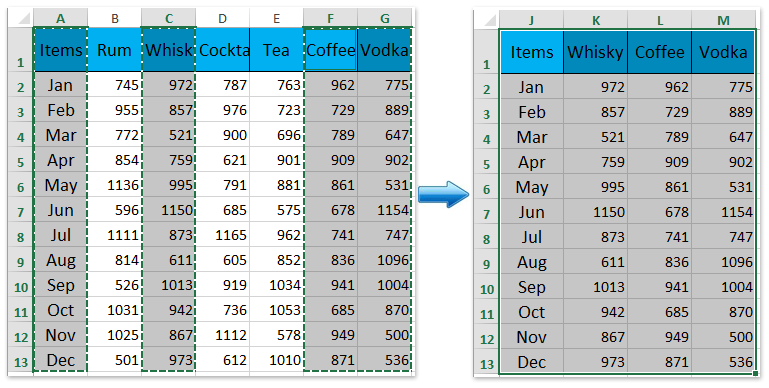Select the Tea header cell
This screenshot has width=769, height=388.
276,50
